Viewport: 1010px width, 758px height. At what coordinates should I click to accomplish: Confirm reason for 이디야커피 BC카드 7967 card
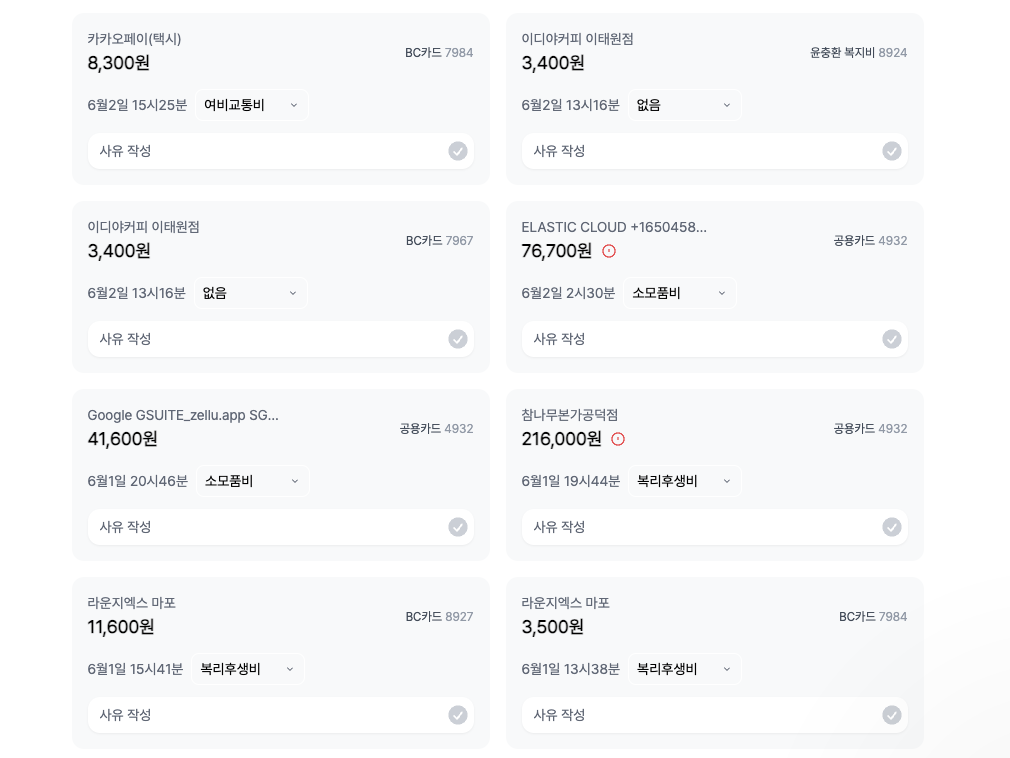click(x=458, y=339)
